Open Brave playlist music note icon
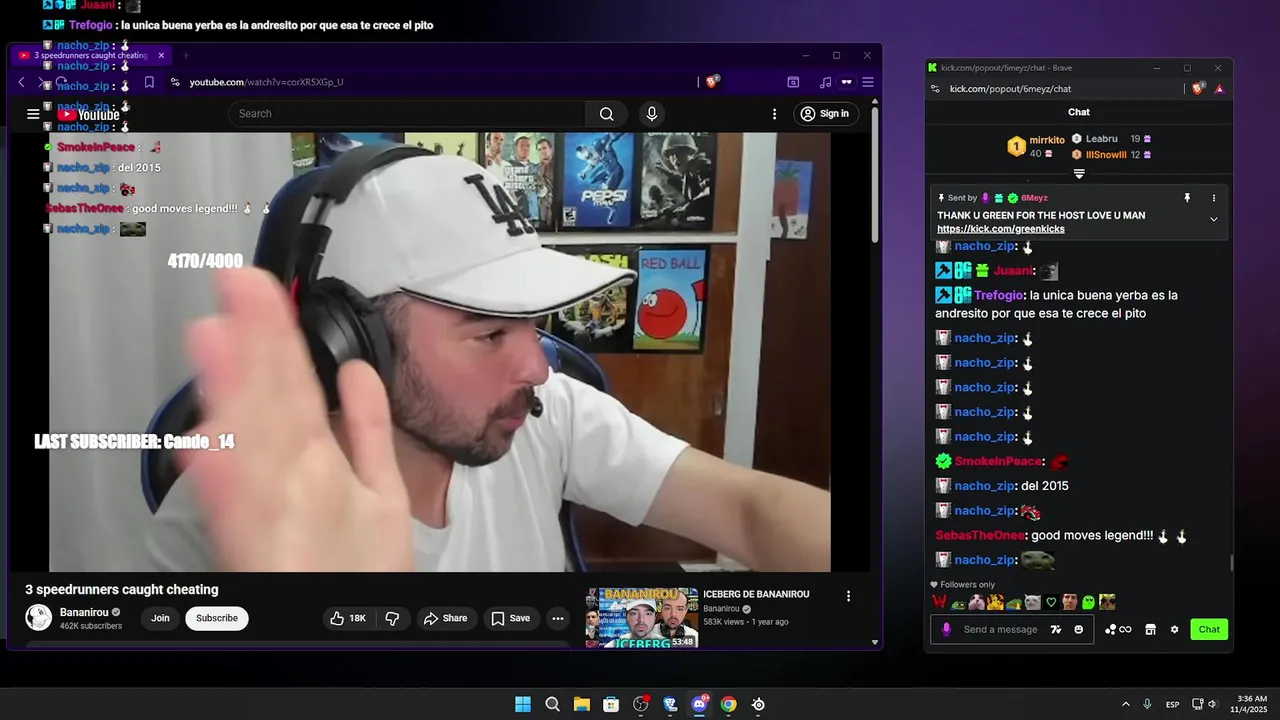Screen dimensions: 1280x720 [x=825, y=82]
